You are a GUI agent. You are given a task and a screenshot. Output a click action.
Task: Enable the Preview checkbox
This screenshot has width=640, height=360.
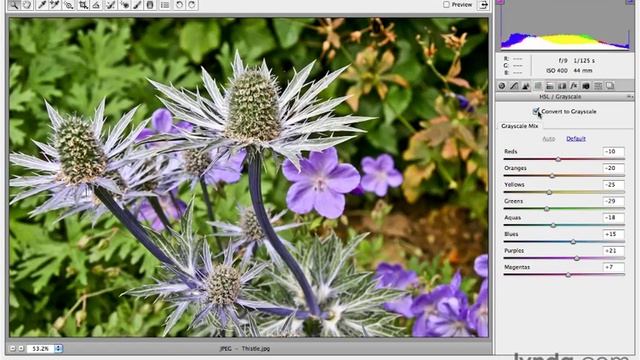(446, 4)
